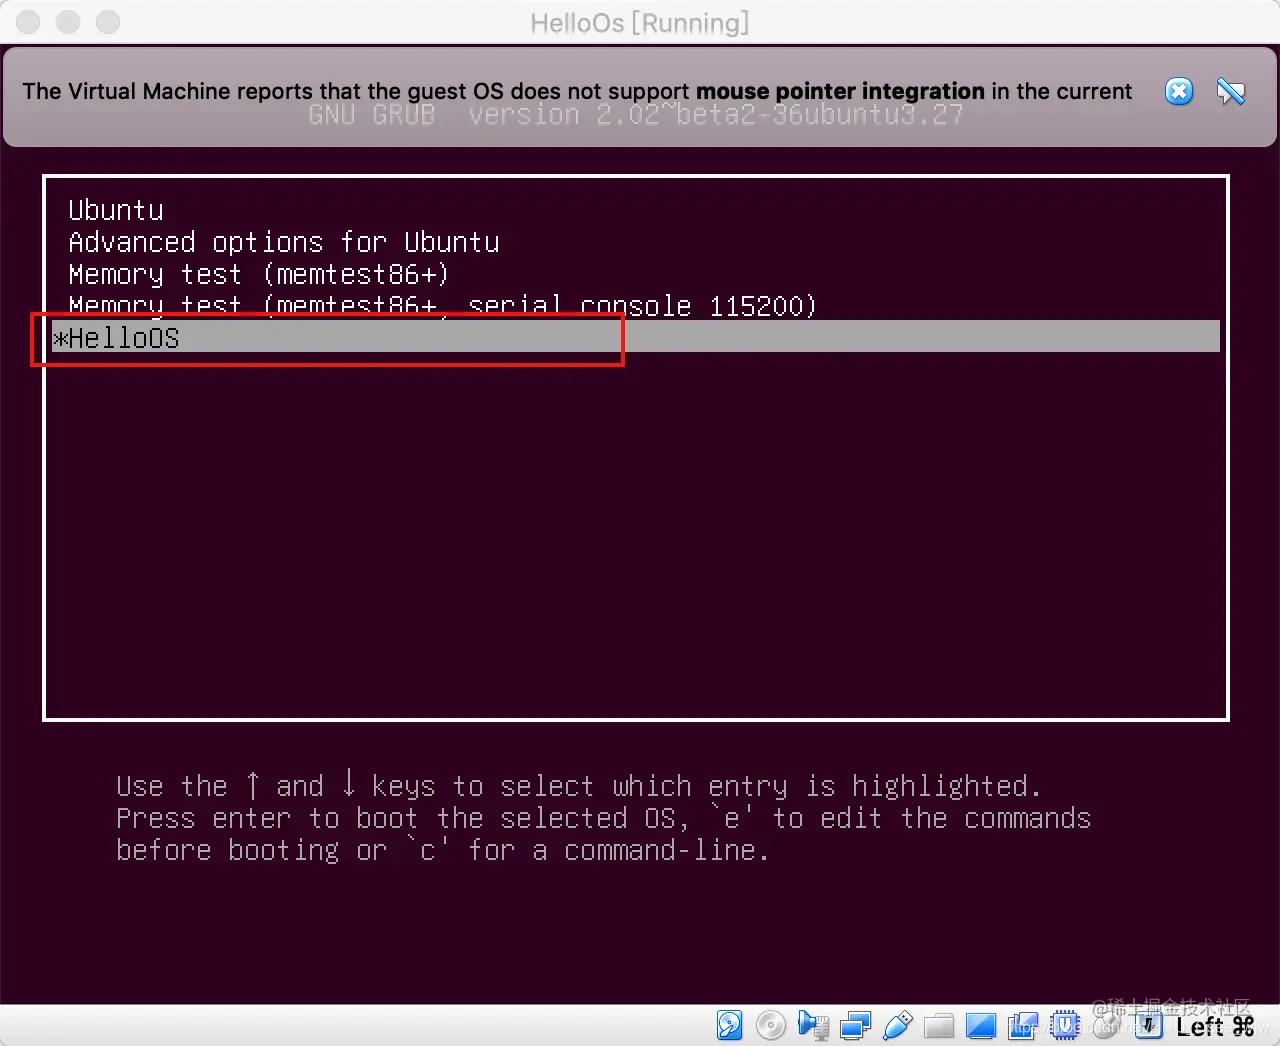Select the Ubuntu boot entry
Screen dimensions: 1280x1046
[116, 210]
